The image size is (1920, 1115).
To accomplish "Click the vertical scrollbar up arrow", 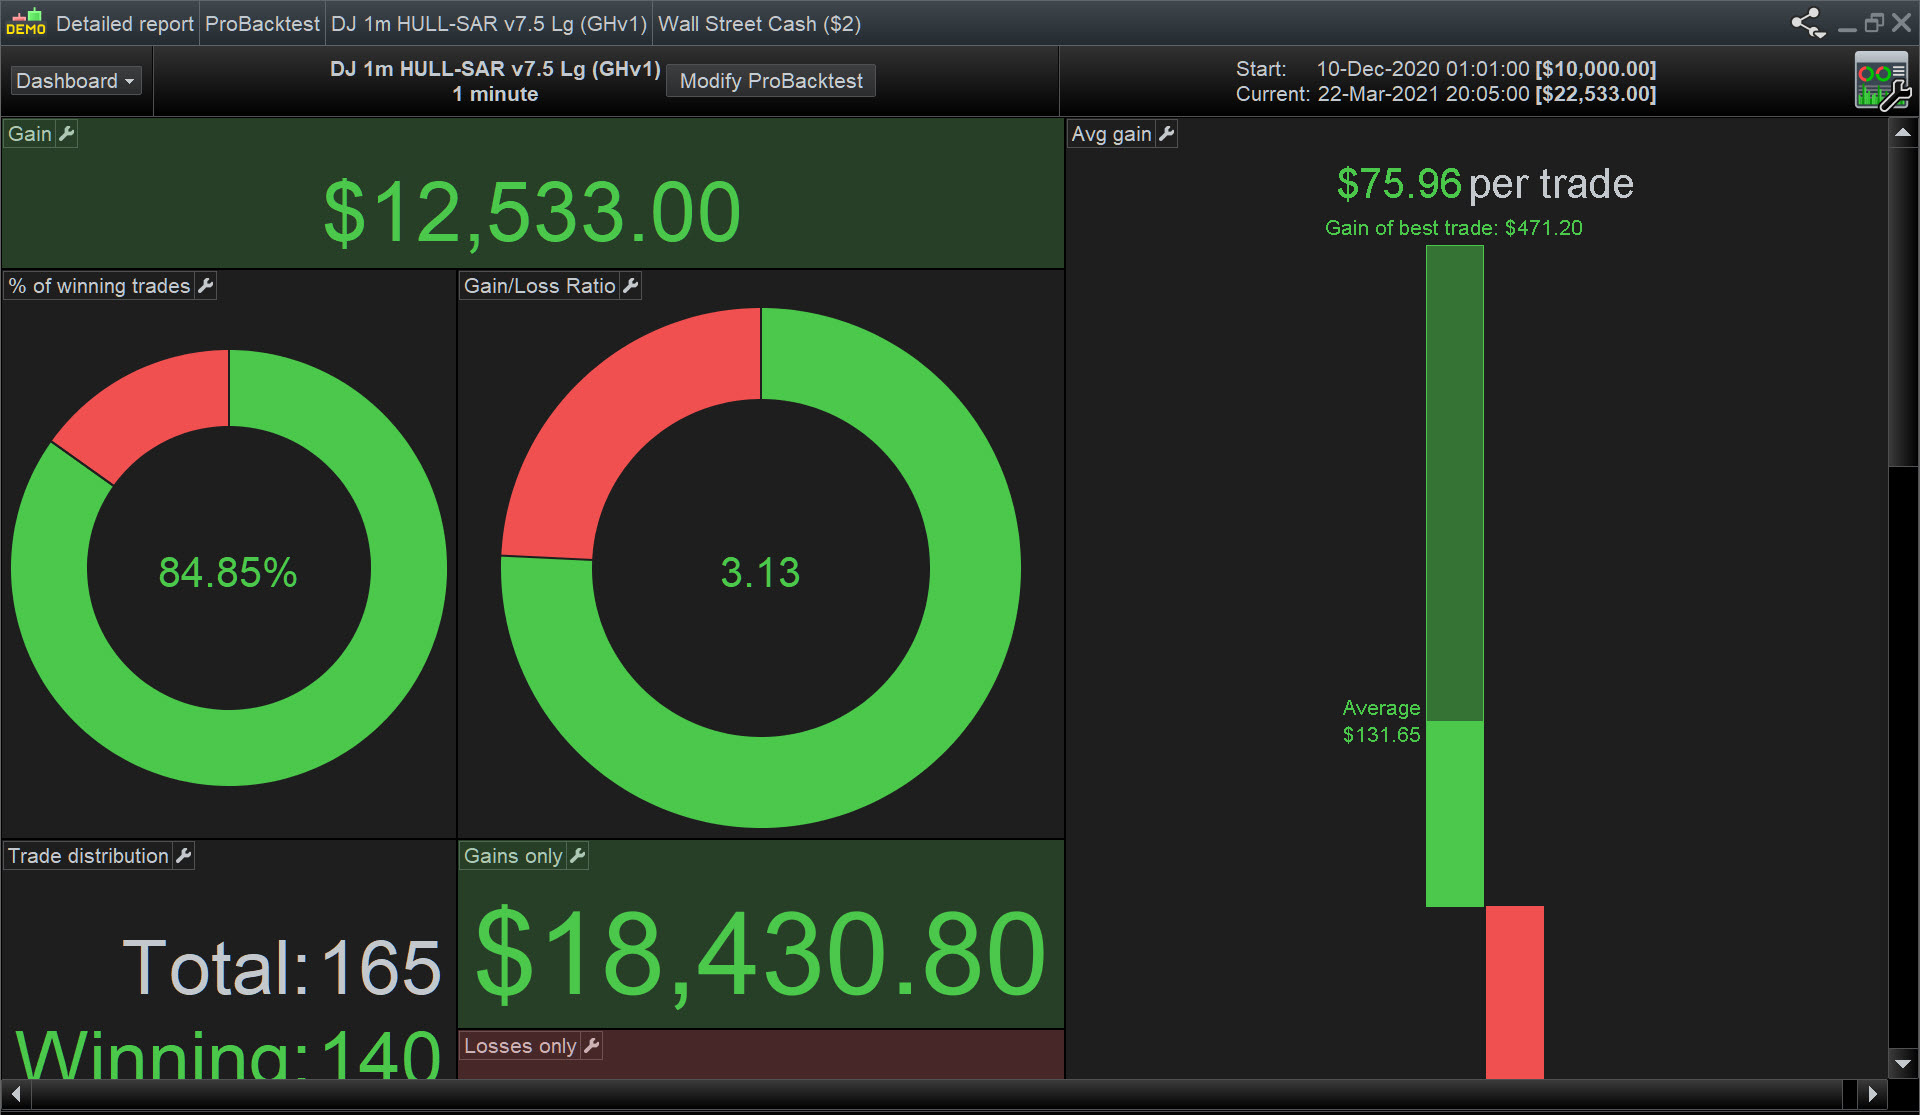I will 1902,133.
